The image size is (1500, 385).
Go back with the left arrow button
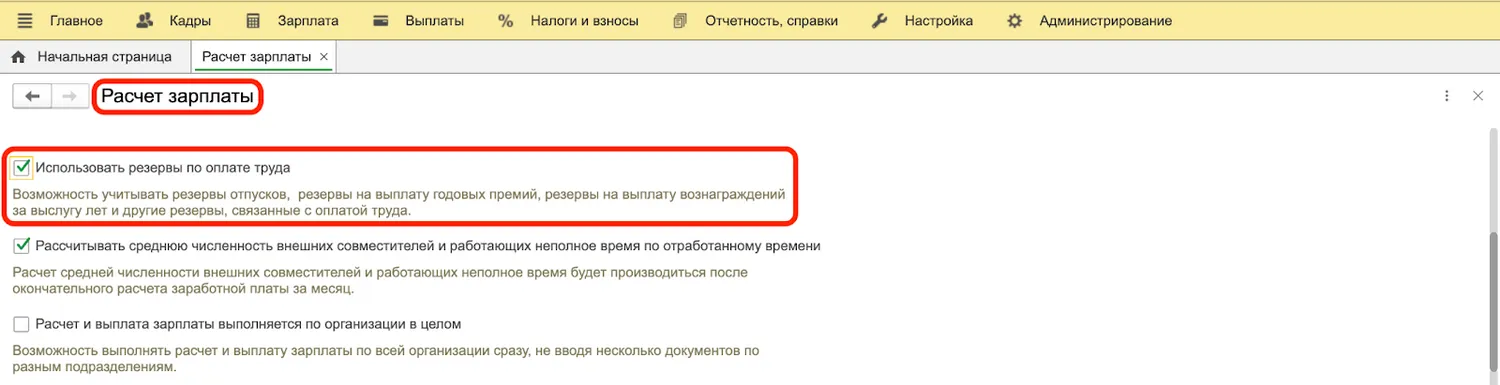pos(33,96)
